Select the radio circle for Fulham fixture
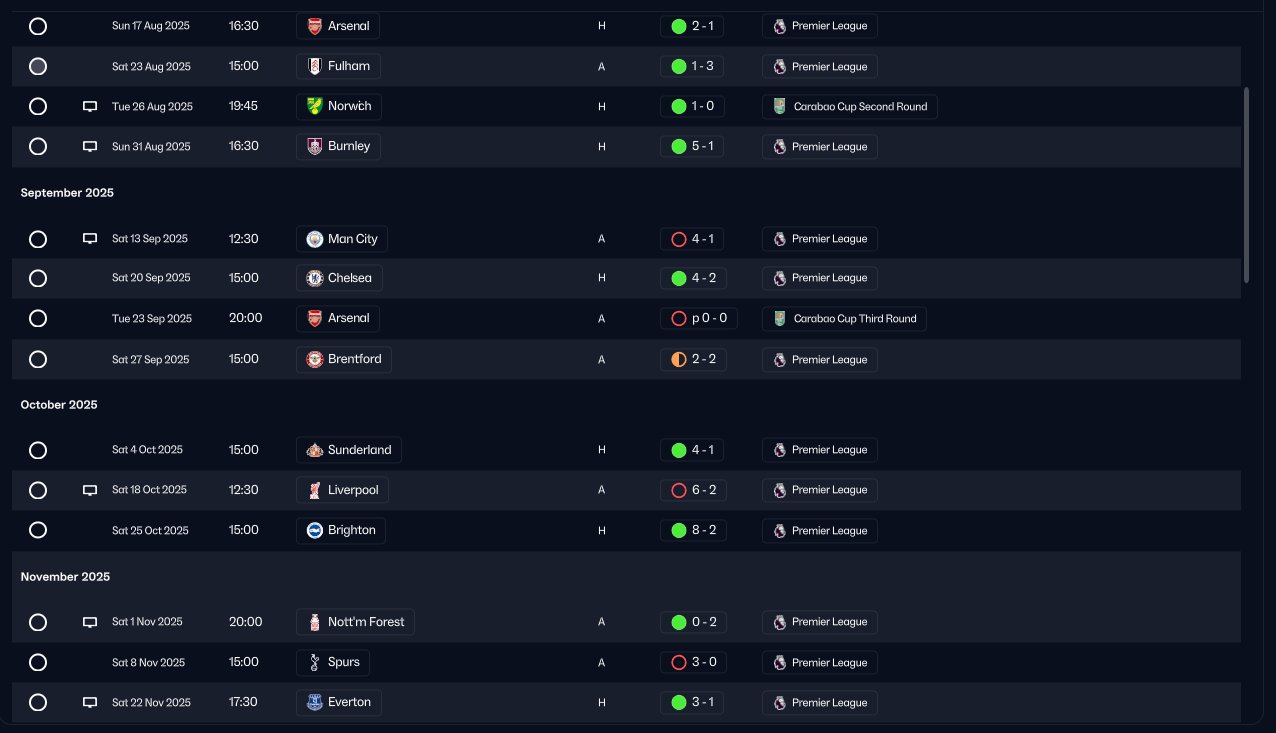 pos(38,67)
